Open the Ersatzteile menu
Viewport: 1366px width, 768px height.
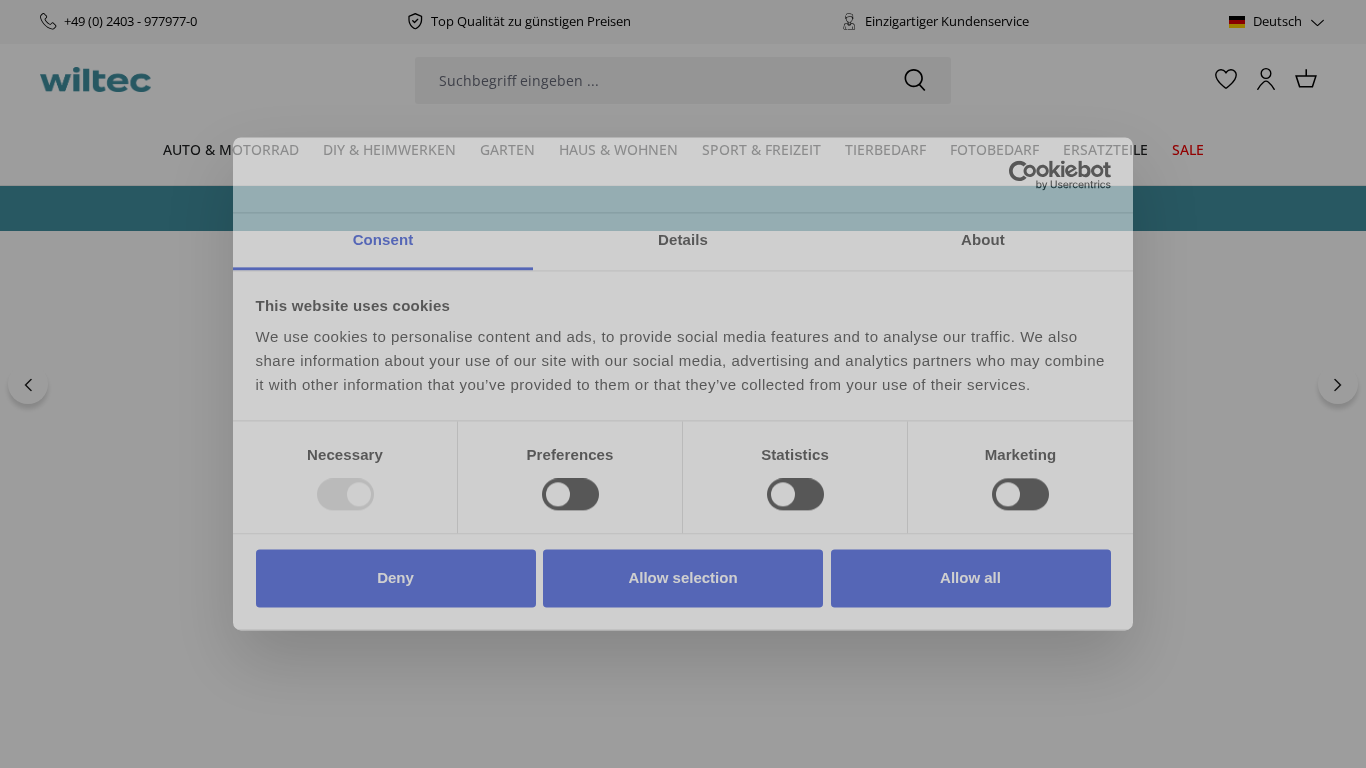[1105, 150]
